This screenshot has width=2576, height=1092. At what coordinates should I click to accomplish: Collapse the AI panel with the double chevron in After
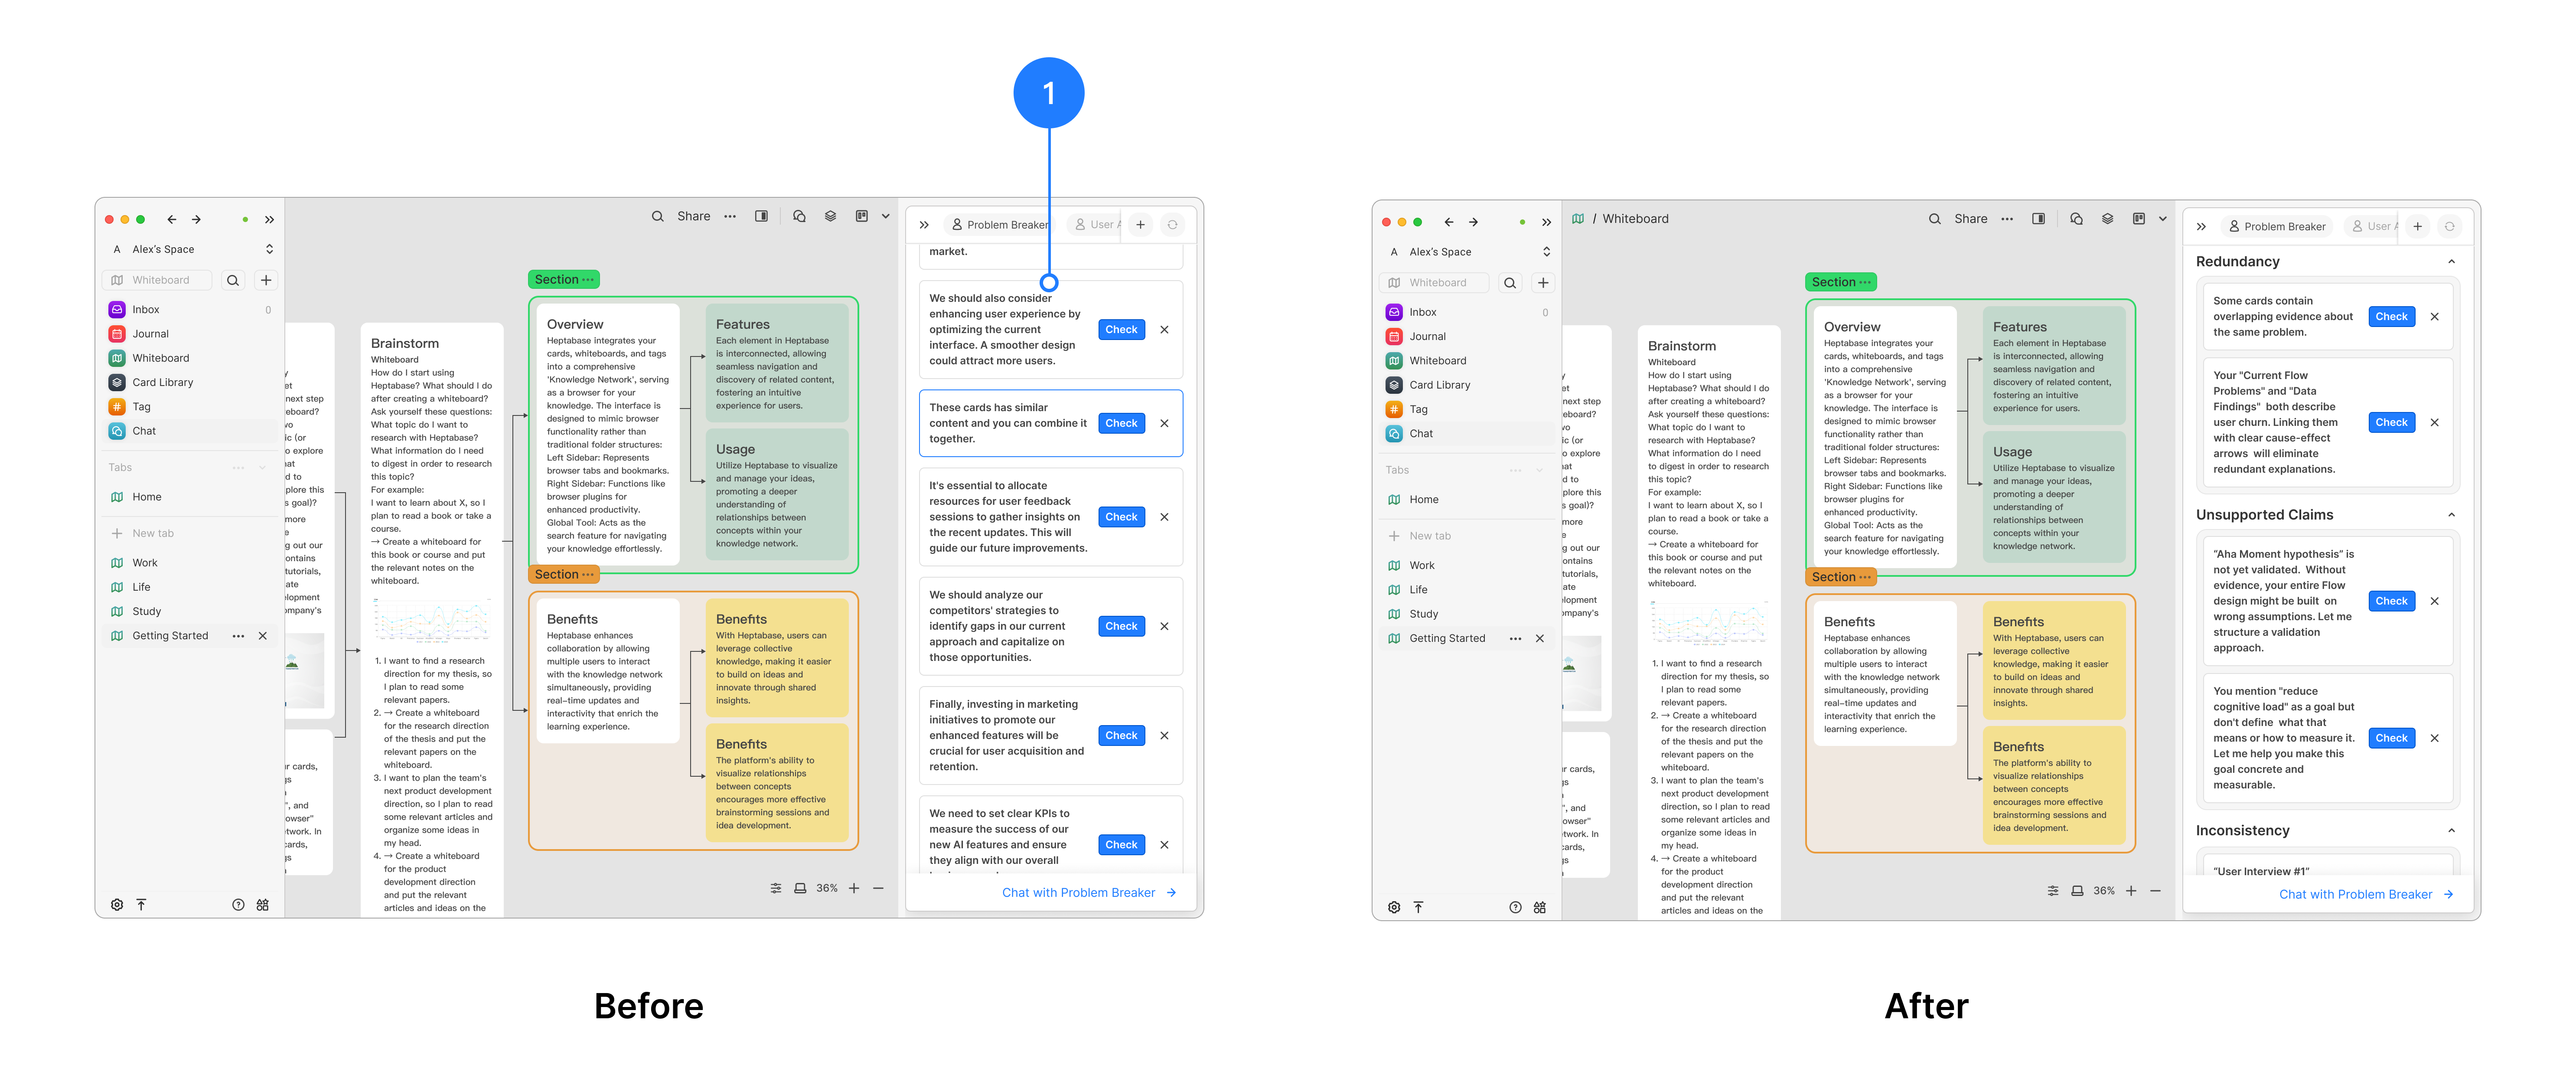click(2201, 227)
